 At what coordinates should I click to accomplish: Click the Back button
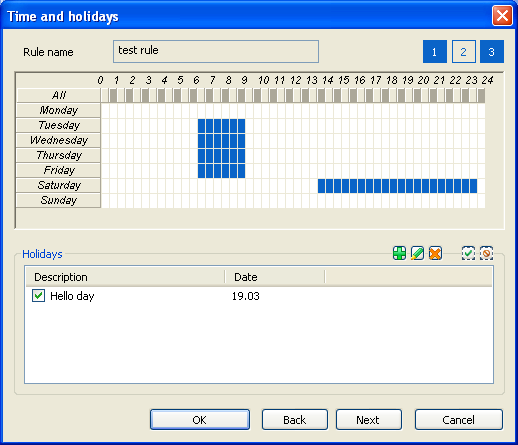coord(295,420)
